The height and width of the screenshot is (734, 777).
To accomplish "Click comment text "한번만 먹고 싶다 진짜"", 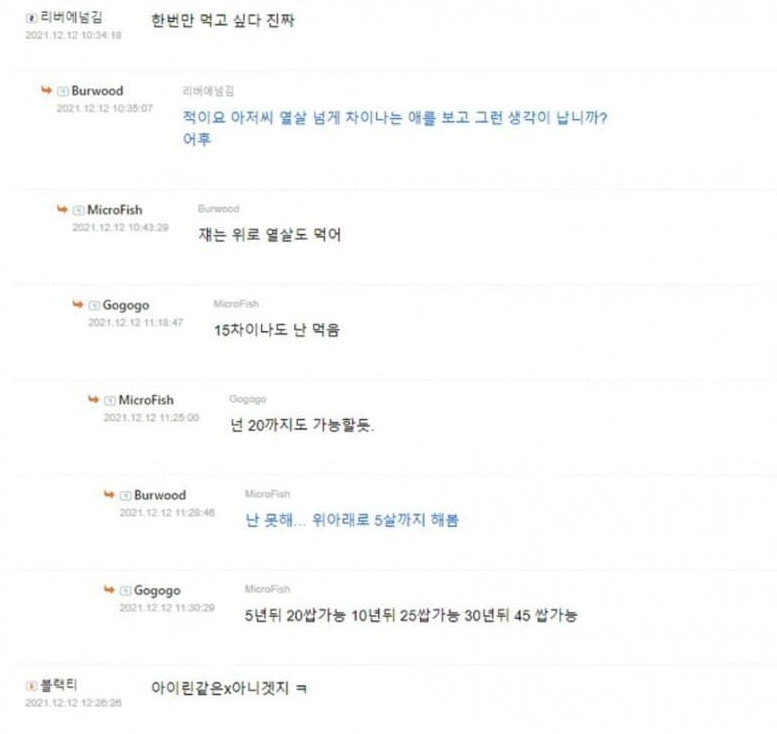I will [x=223, y=20].
